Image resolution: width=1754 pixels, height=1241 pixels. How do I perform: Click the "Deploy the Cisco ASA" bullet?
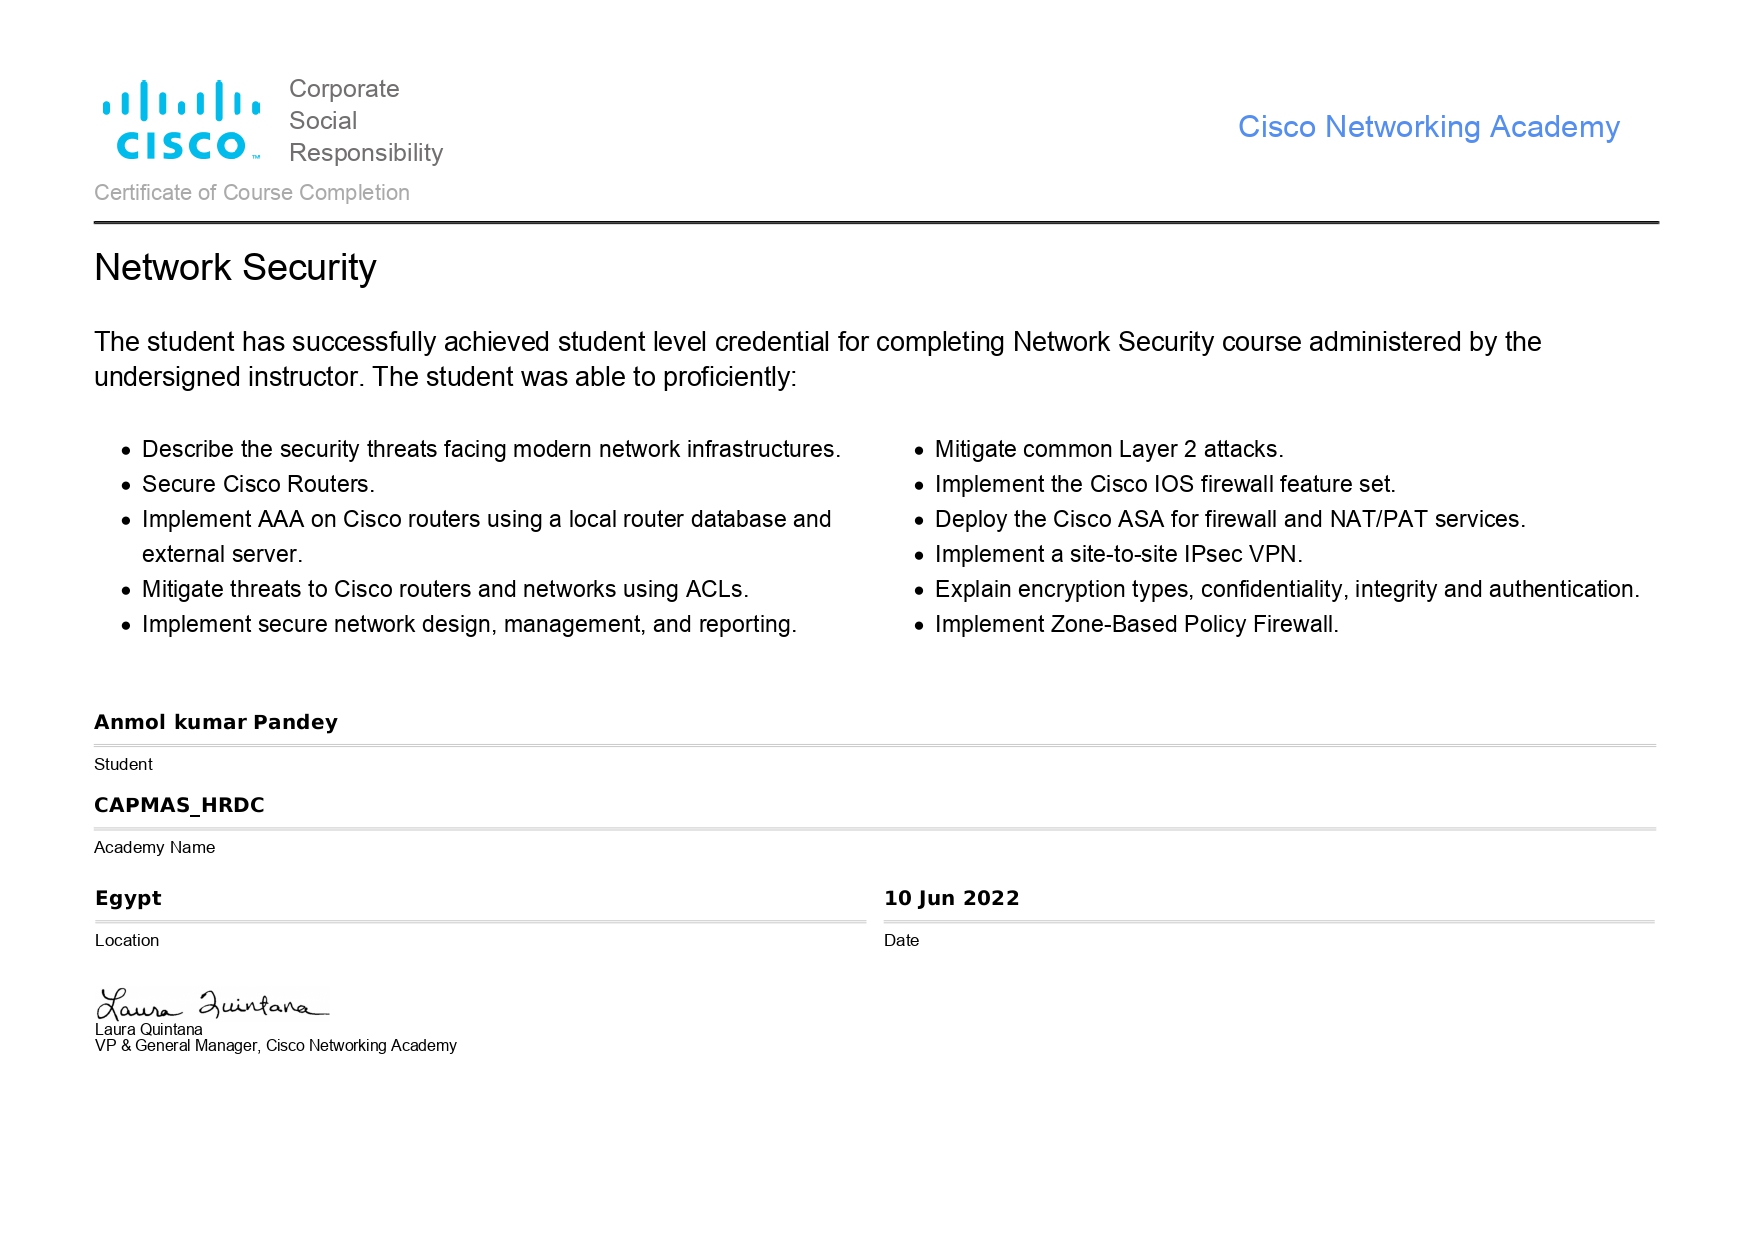coord(1230,520)
